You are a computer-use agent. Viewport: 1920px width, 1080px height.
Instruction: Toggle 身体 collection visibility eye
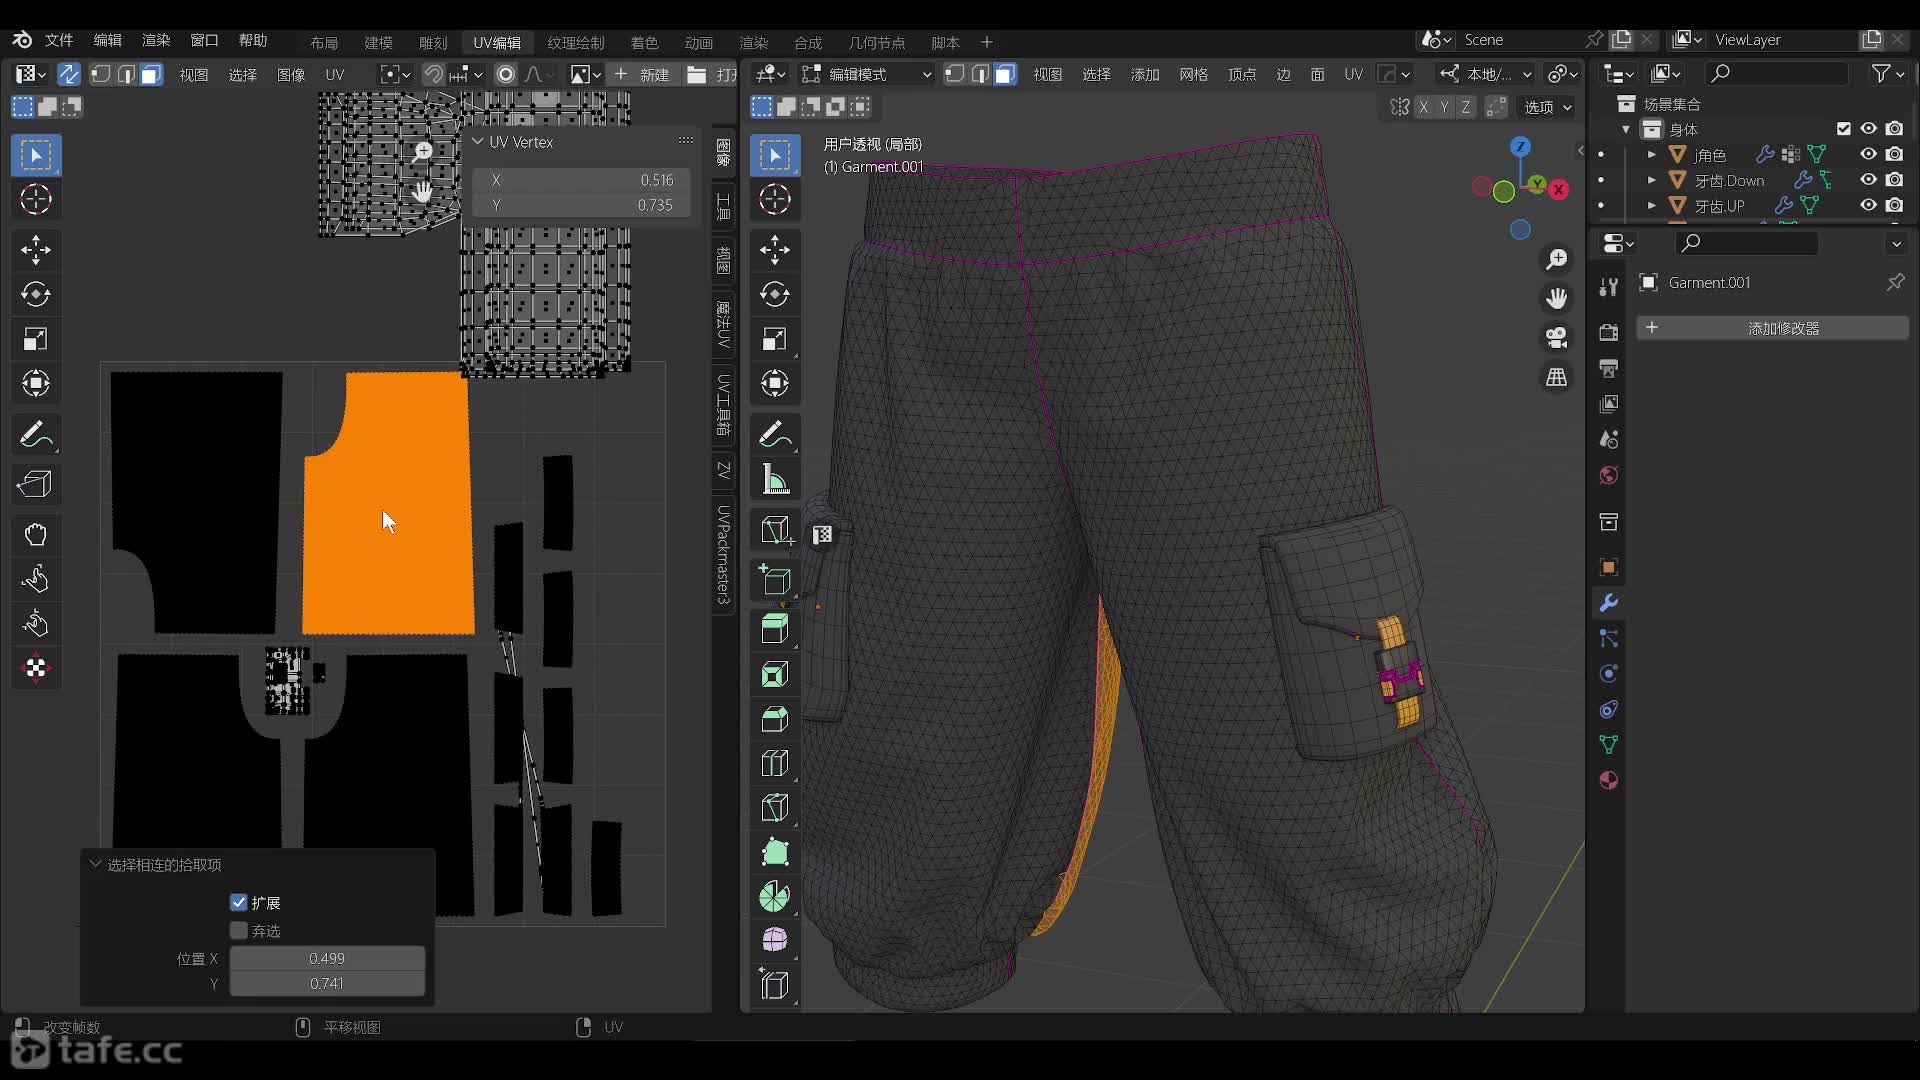click(1868, 128)
